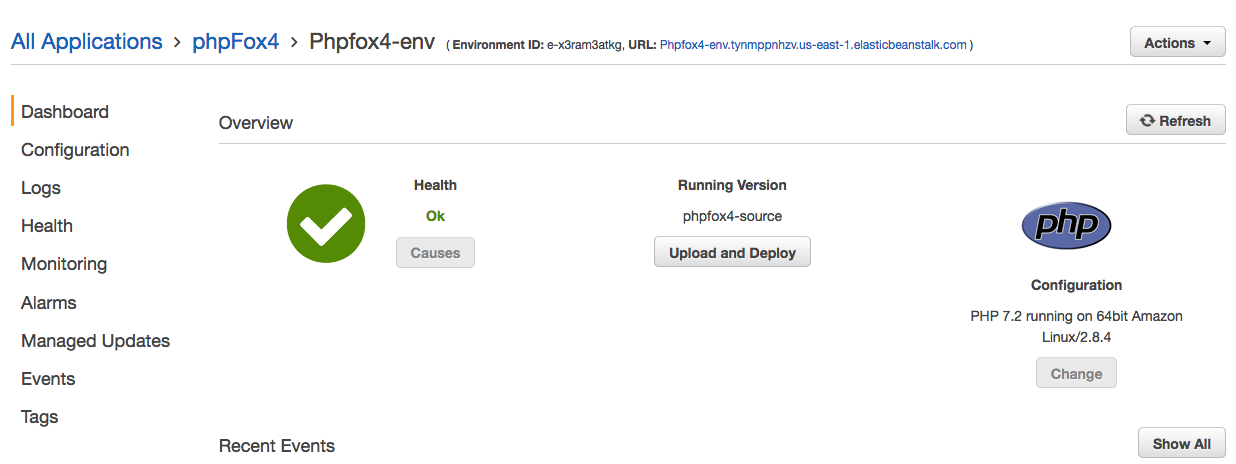Open Tags in the sidebar

click(40, 417)
